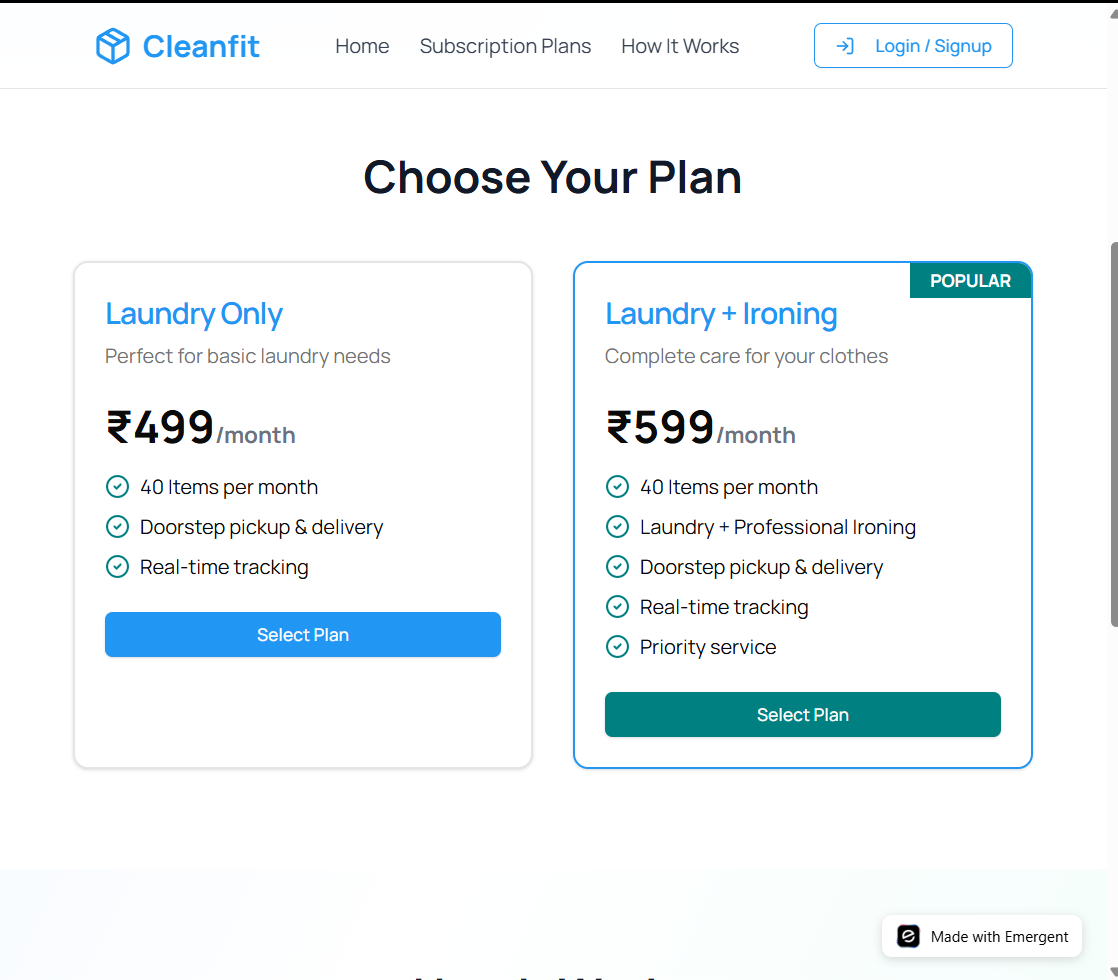Click the check icon beside 40 Items per month
This screenshot has height=980, width=1118.
(x=117, y=486)
